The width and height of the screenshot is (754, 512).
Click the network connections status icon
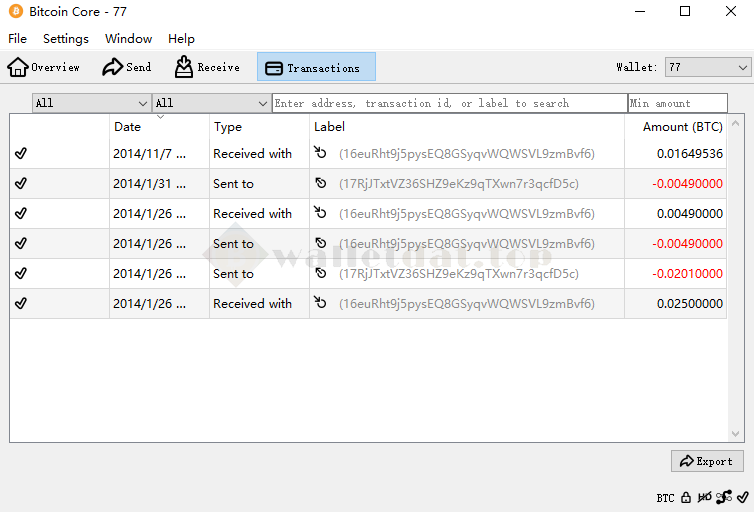(723, 497)
